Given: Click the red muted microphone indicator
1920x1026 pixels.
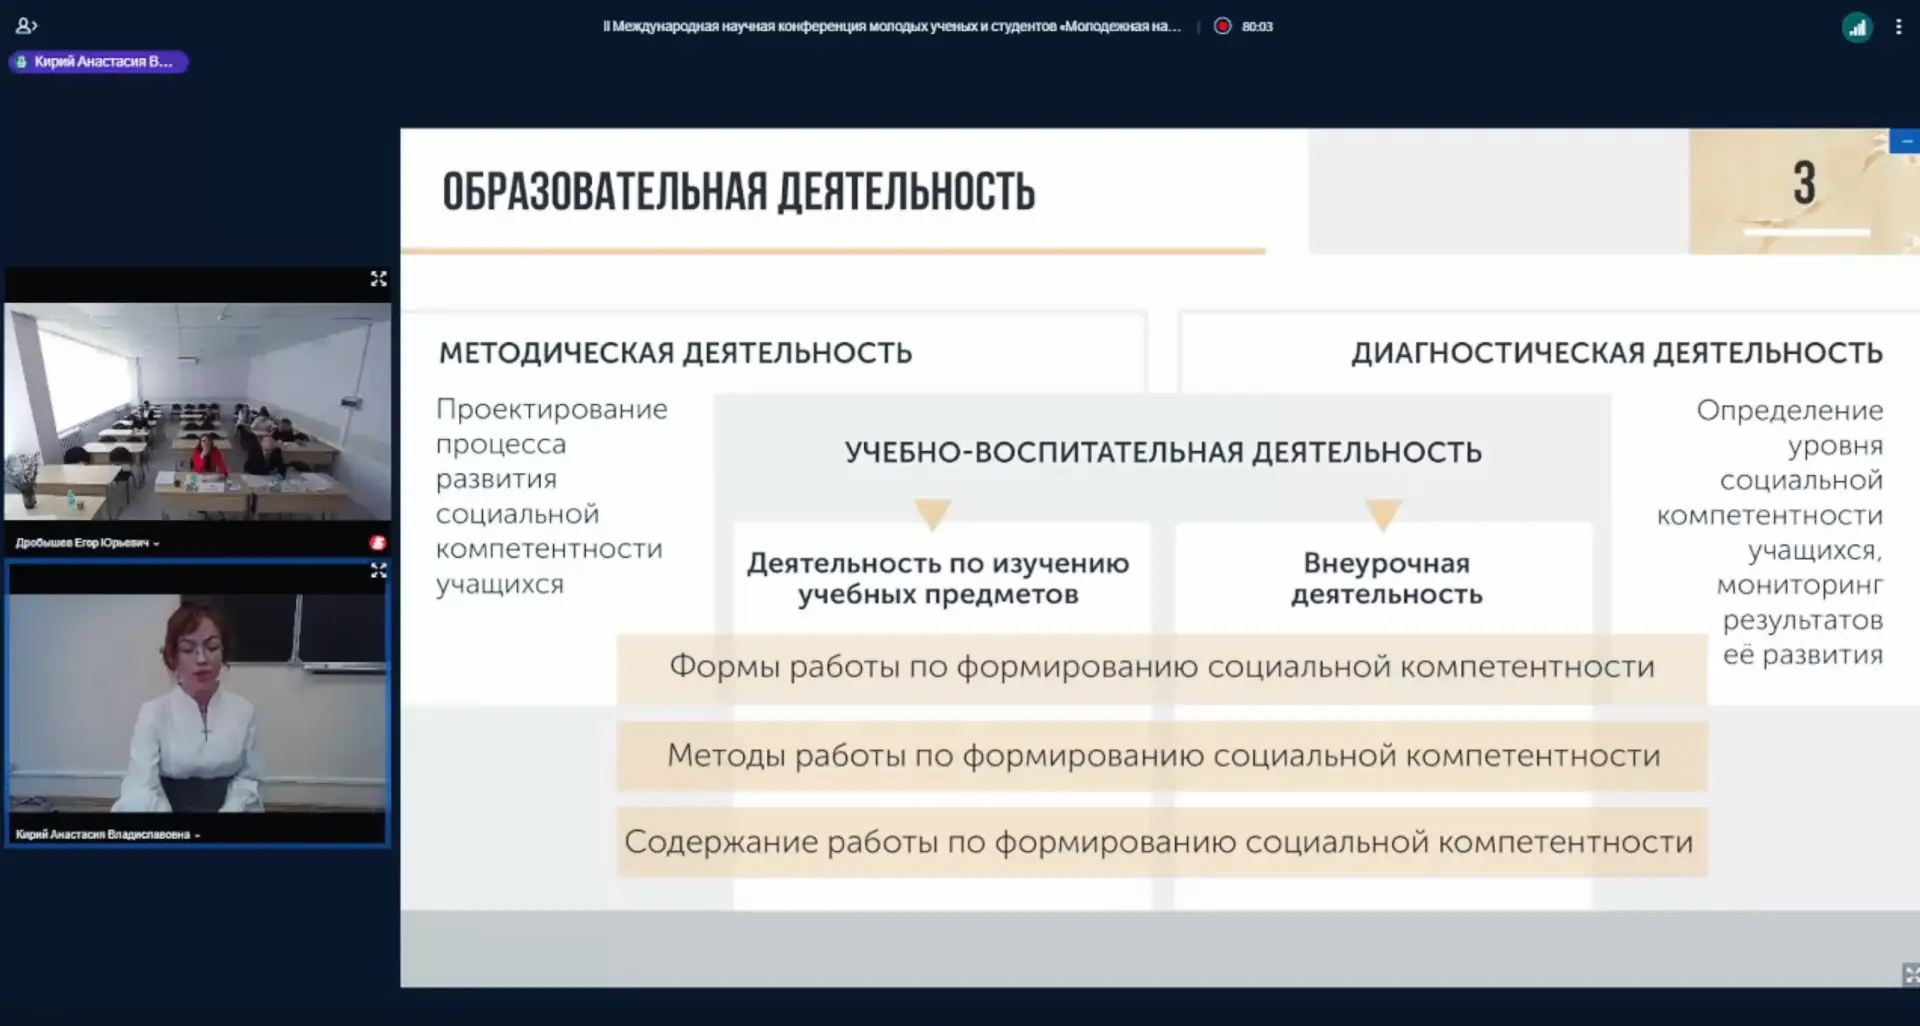Looking at the screenshot, I should pos(377,543).
